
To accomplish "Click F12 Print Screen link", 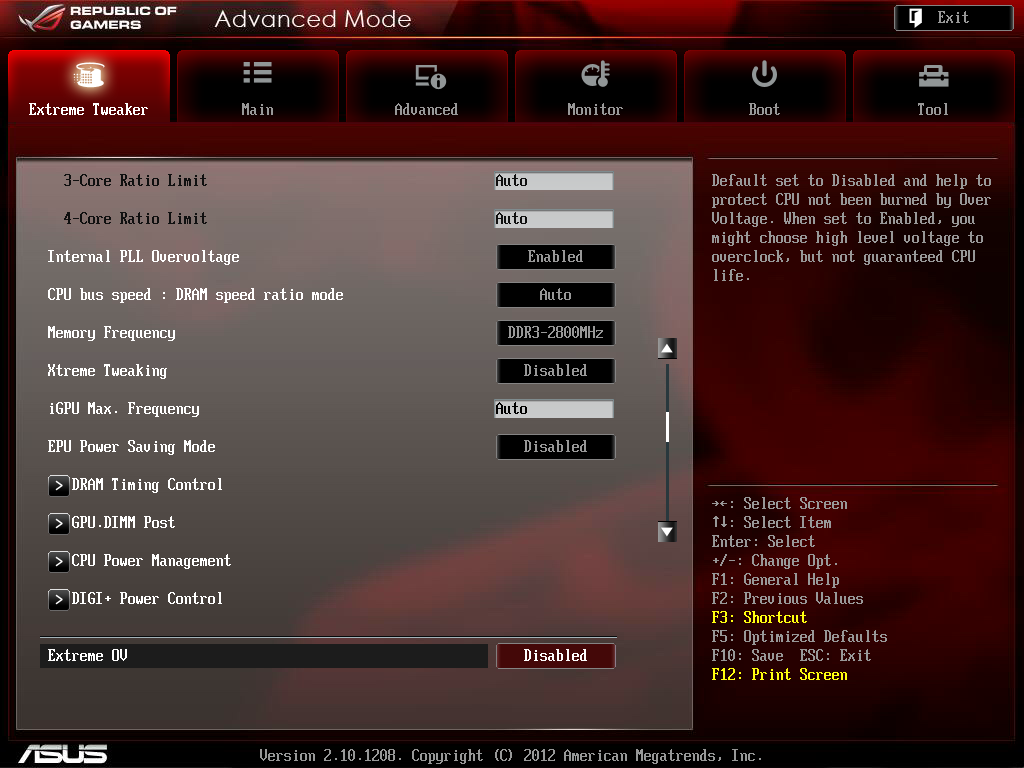I will 779,675.
